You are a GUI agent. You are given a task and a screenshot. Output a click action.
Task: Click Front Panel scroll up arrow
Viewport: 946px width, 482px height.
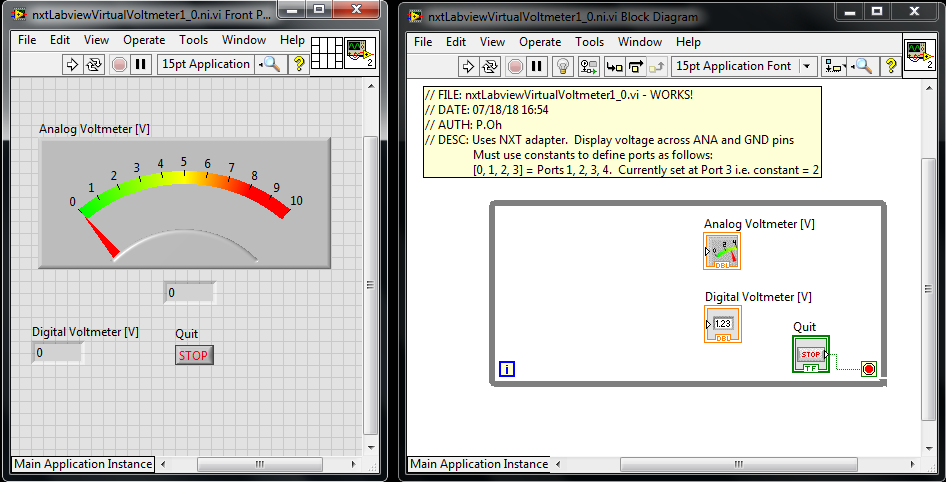coord(370,85)
